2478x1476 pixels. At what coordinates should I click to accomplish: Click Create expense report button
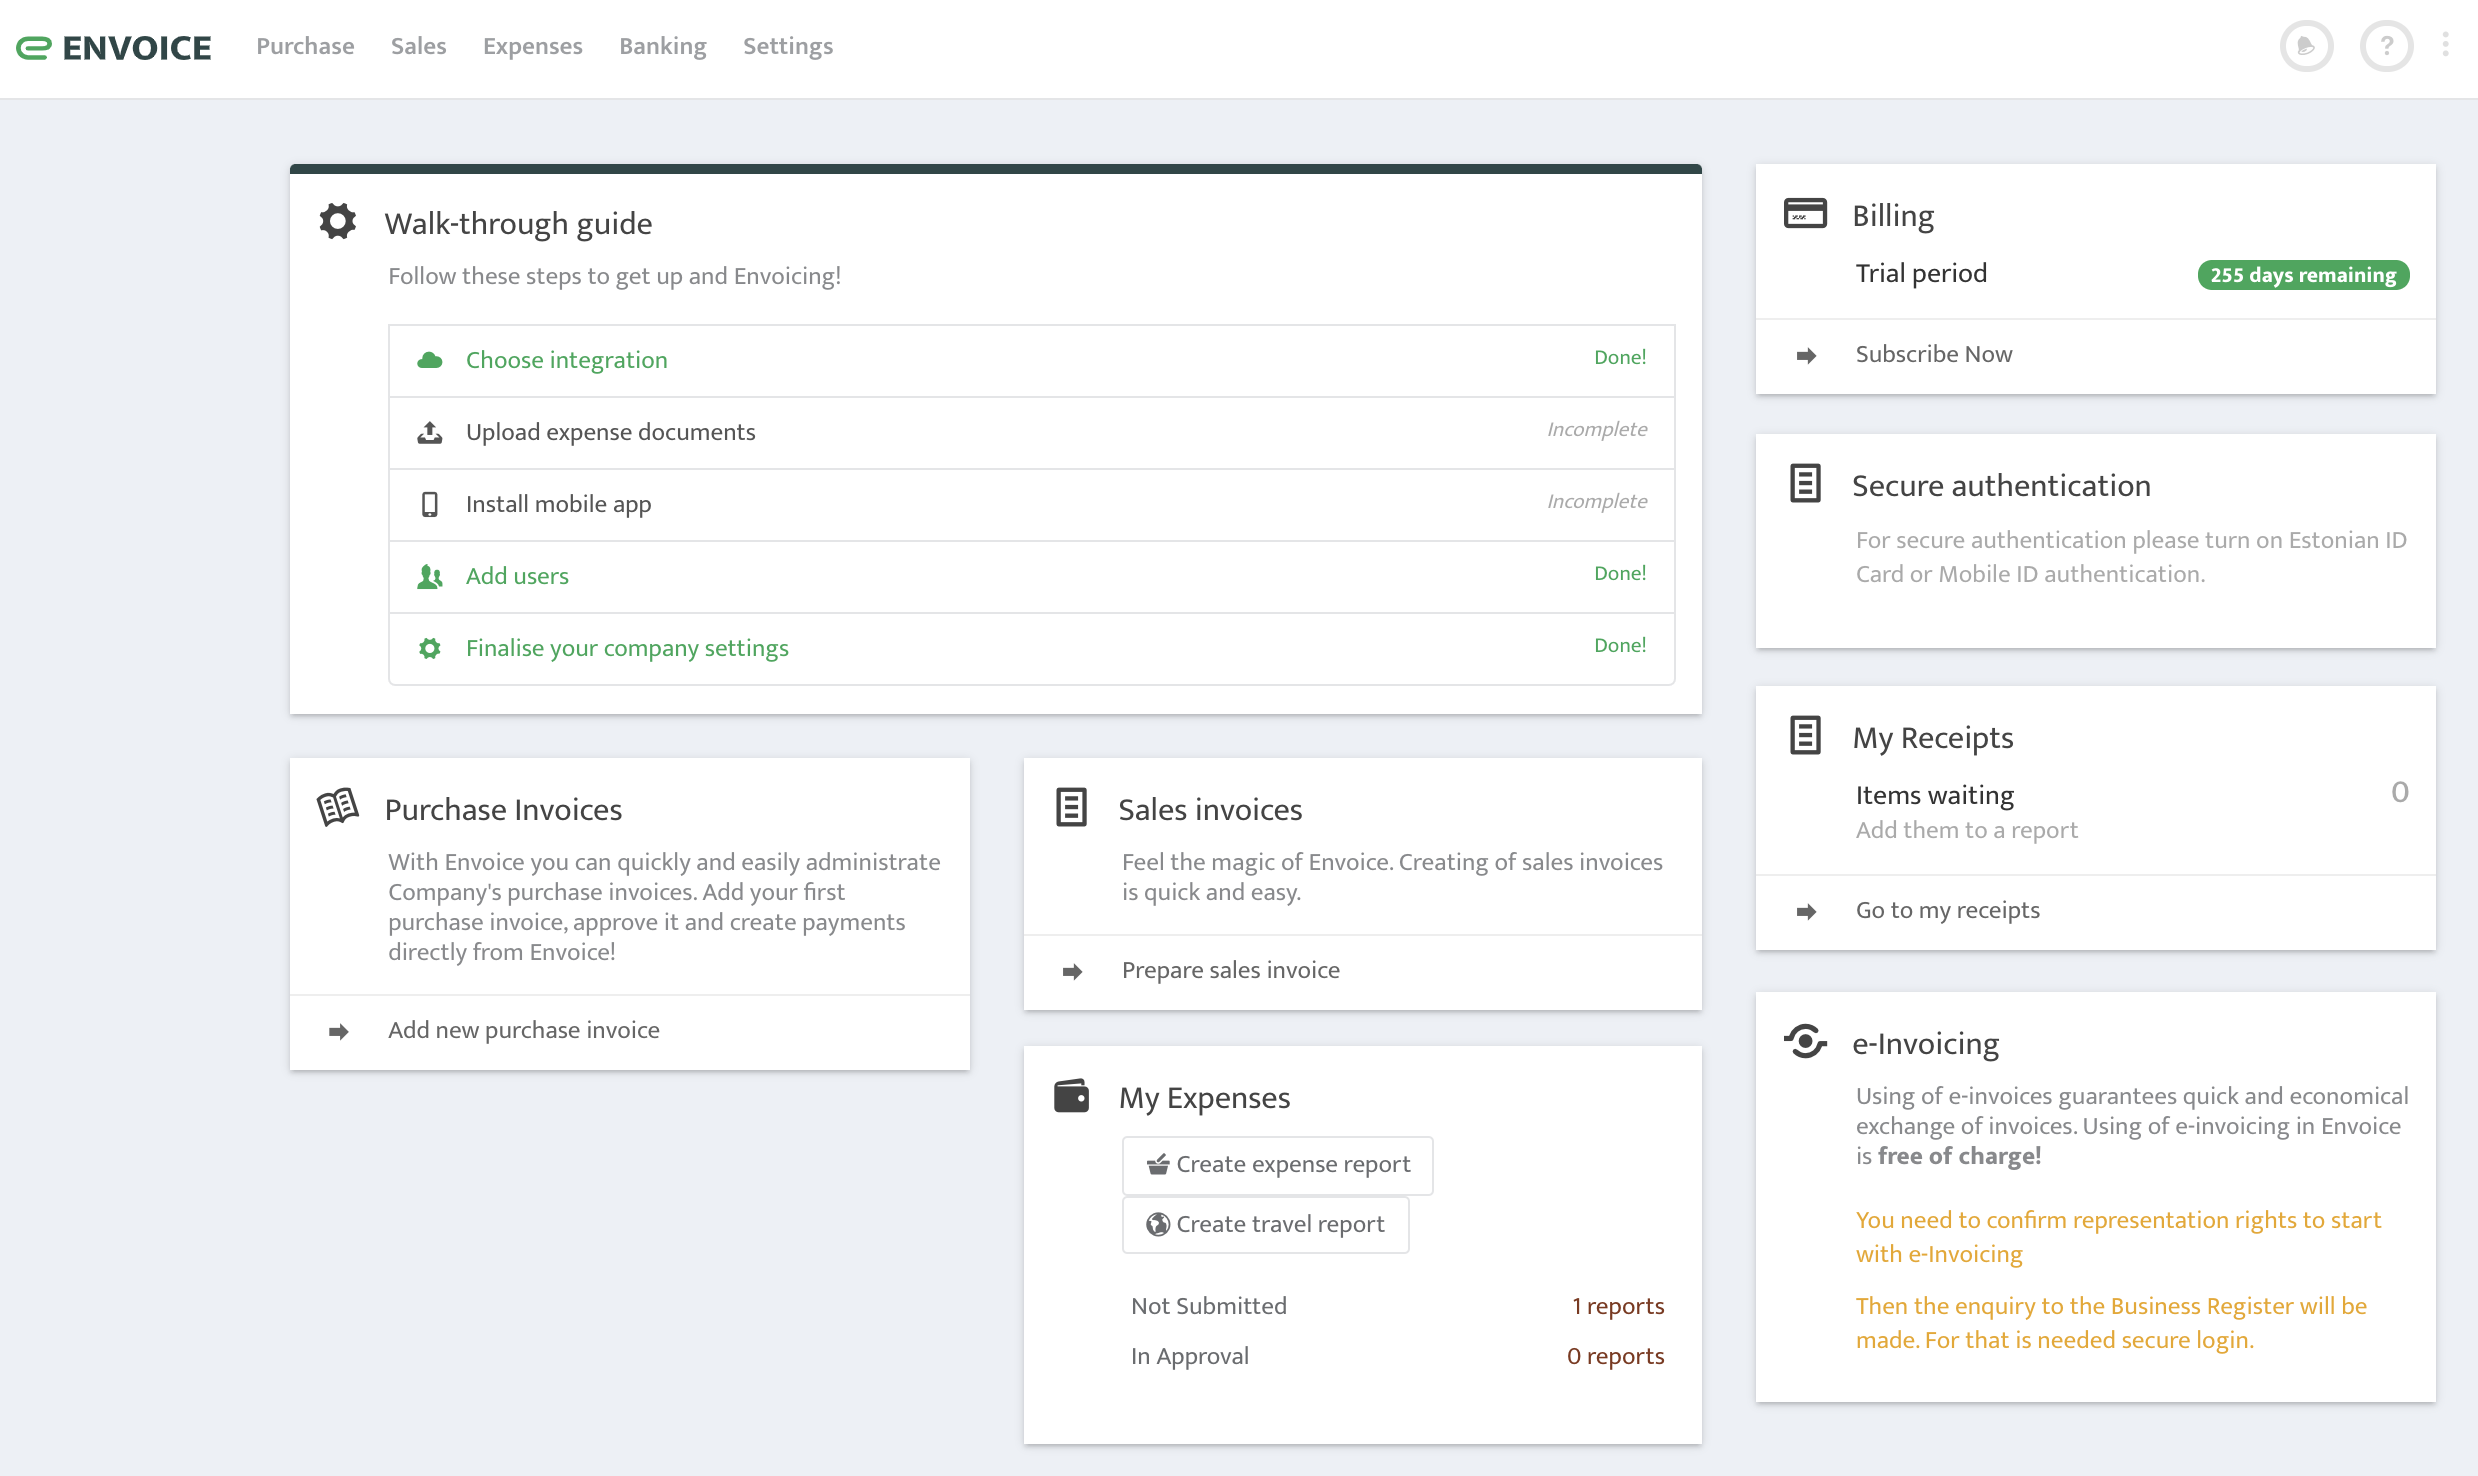click(1277, 1161)
